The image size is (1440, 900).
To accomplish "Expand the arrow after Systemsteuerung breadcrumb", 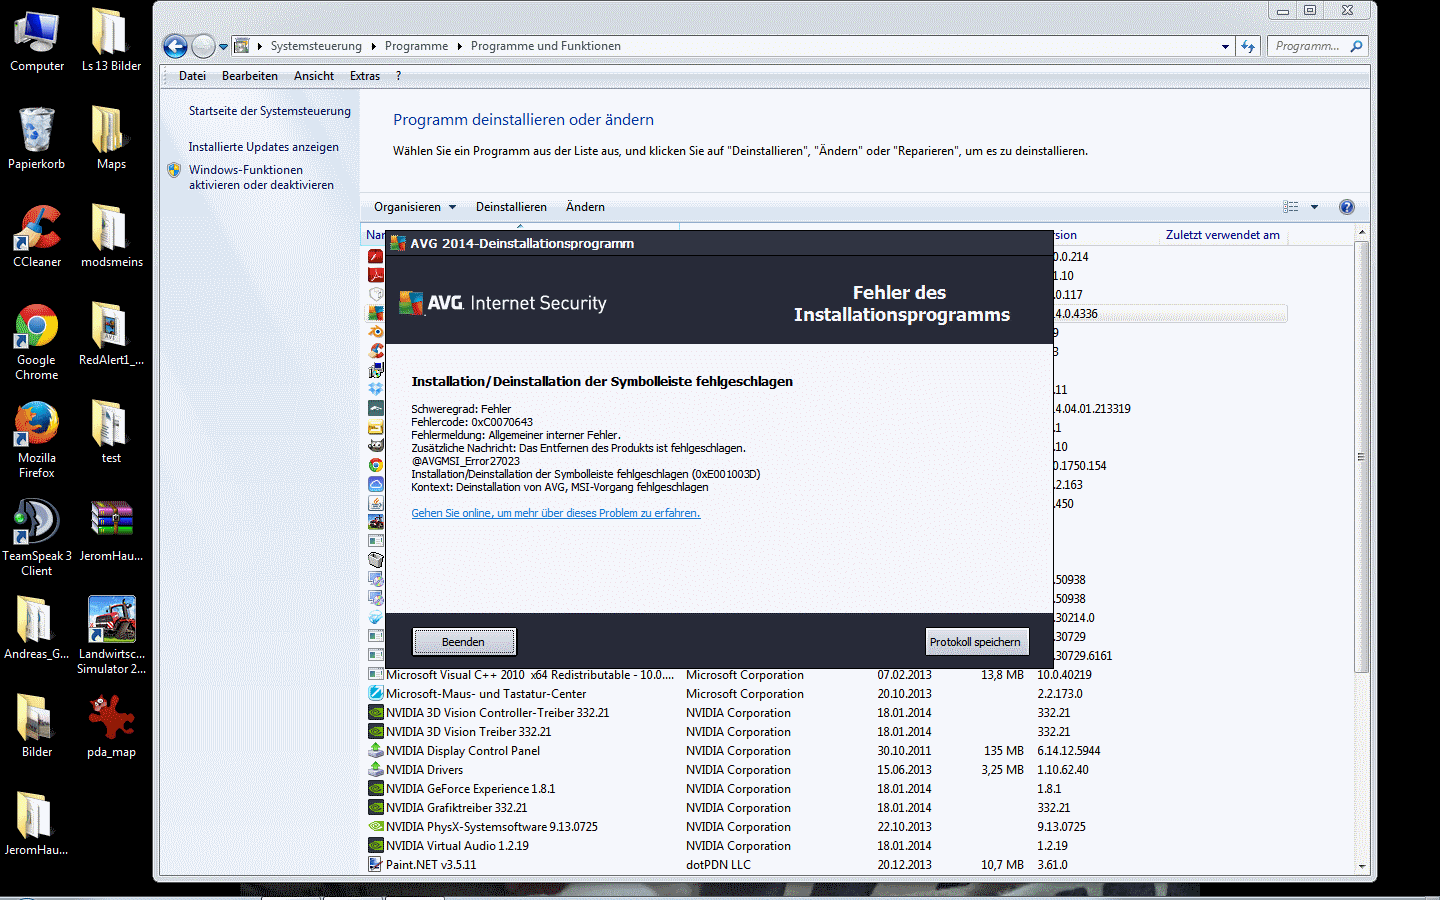I will 373,46.
